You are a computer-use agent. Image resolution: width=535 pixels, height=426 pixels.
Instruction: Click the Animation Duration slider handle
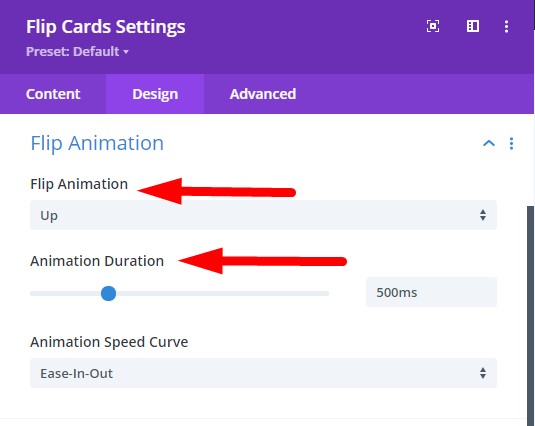point(109,293)
